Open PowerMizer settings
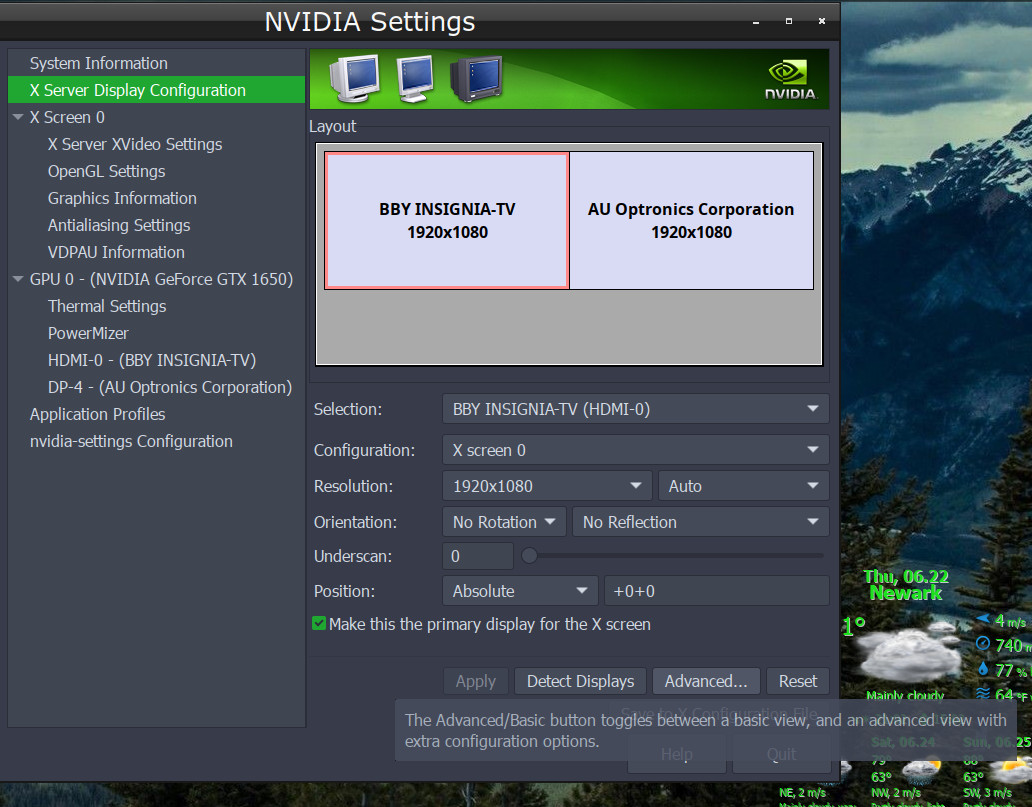The image size is (1032, 807). tap(88, 333)
